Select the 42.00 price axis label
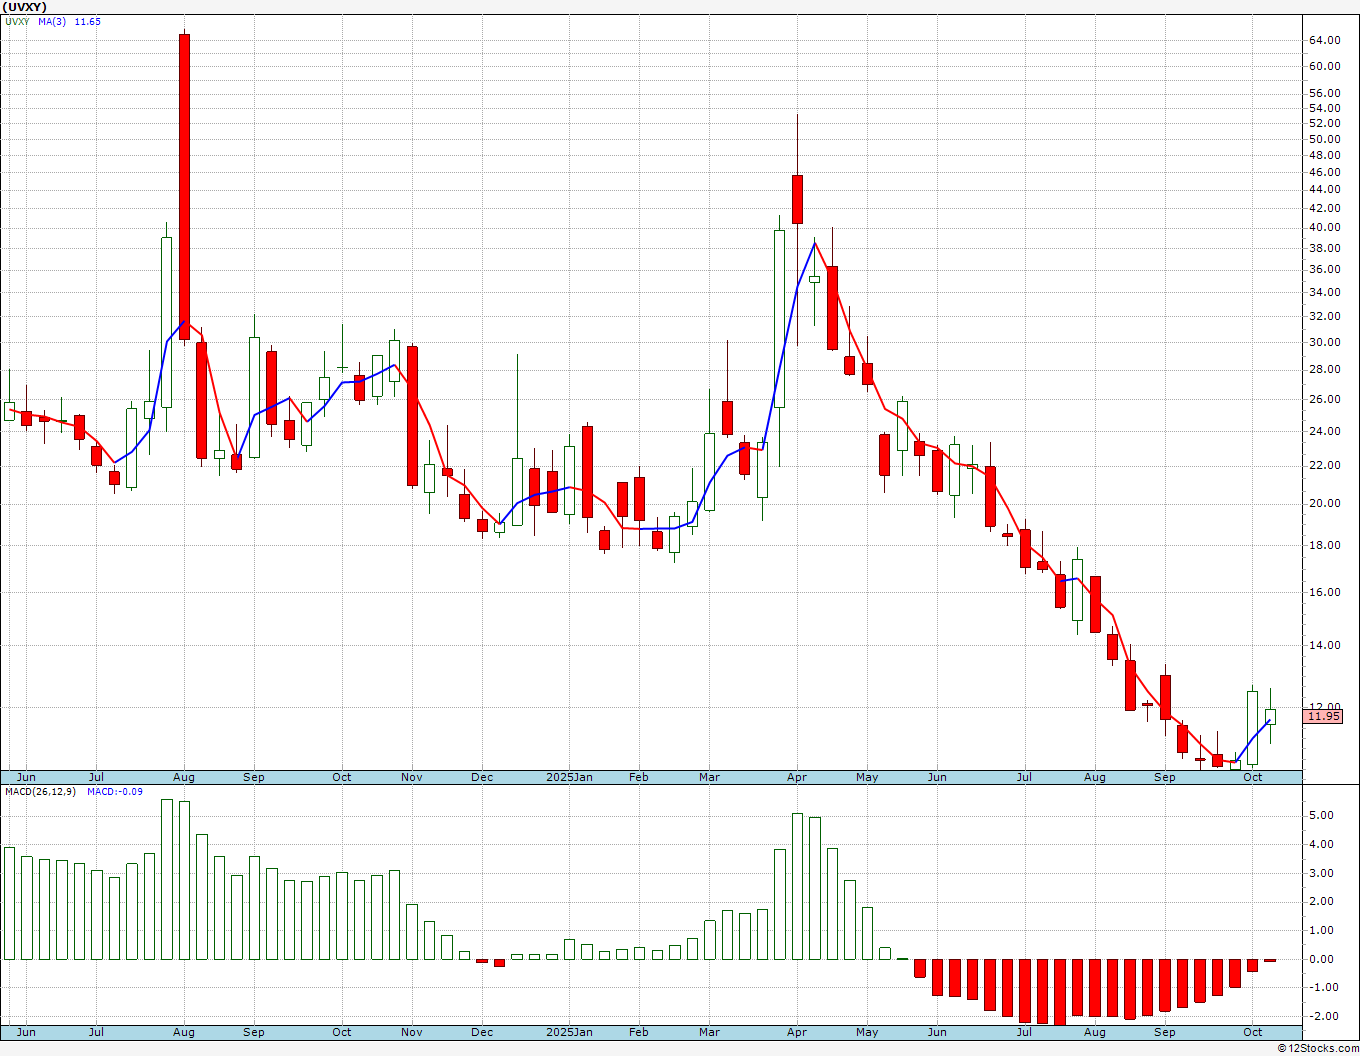 [x=1325, y=208]
